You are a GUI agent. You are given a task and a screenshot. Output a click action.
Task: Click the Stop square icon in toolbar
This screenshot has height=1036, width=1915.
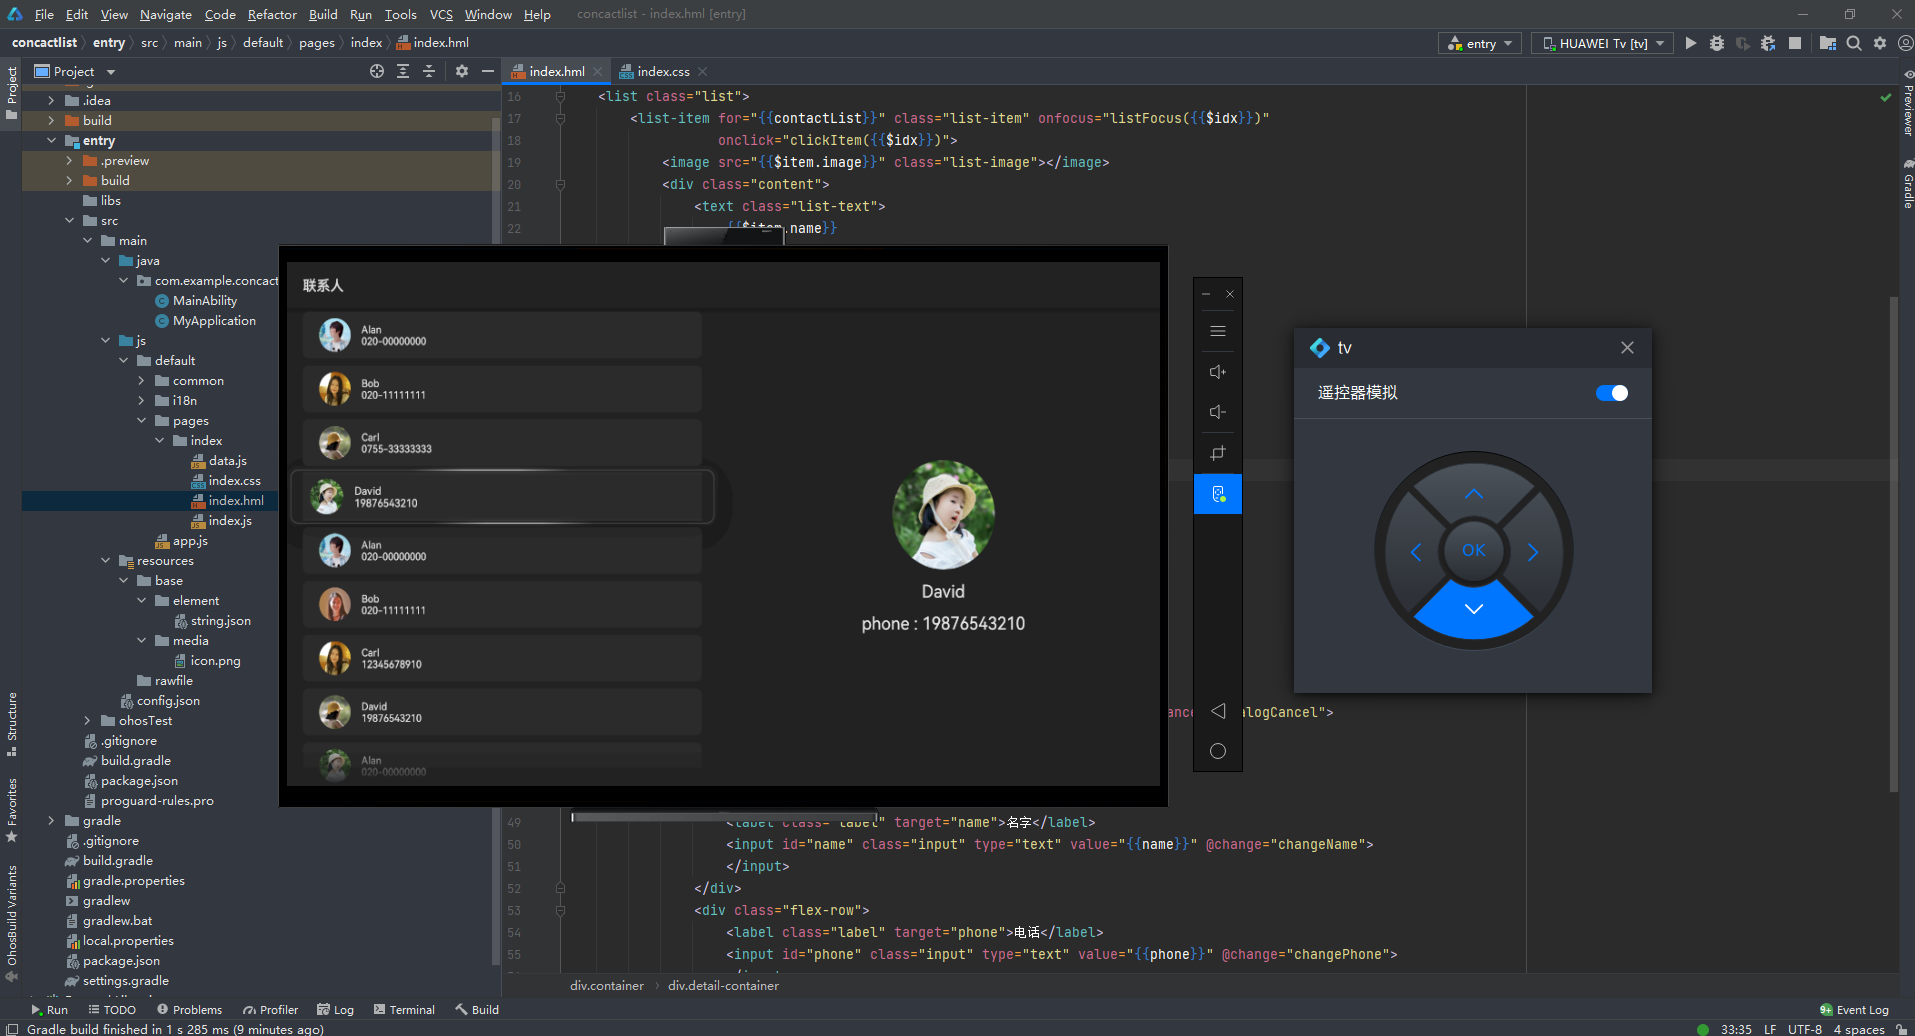pos(1795,43)
